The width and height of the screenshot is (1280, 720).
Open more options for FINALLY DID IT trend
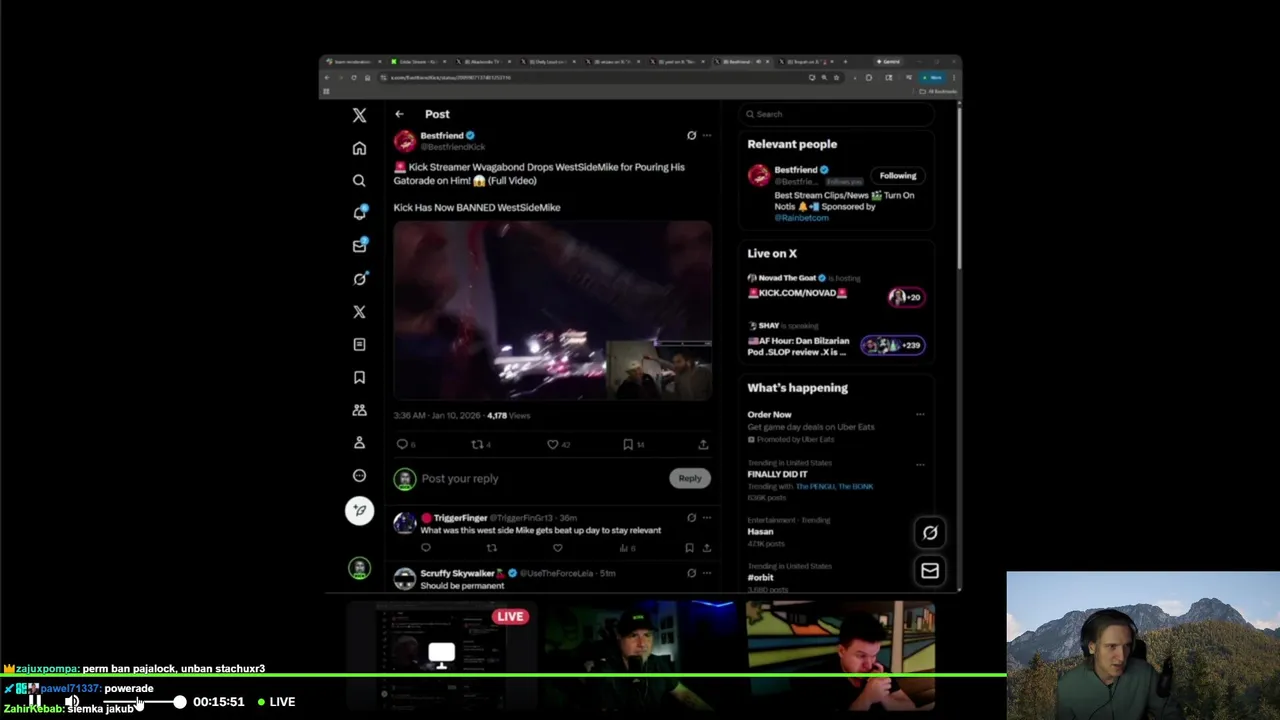click(920, 464)
